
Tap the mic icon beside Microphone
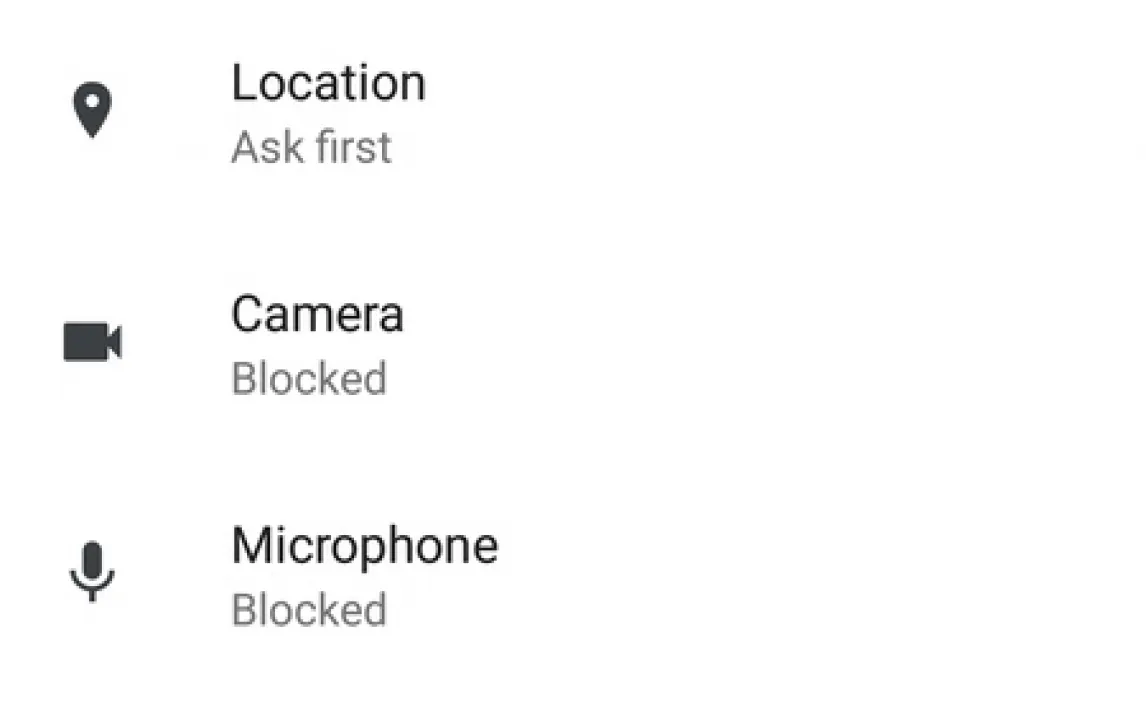[92, 571]
